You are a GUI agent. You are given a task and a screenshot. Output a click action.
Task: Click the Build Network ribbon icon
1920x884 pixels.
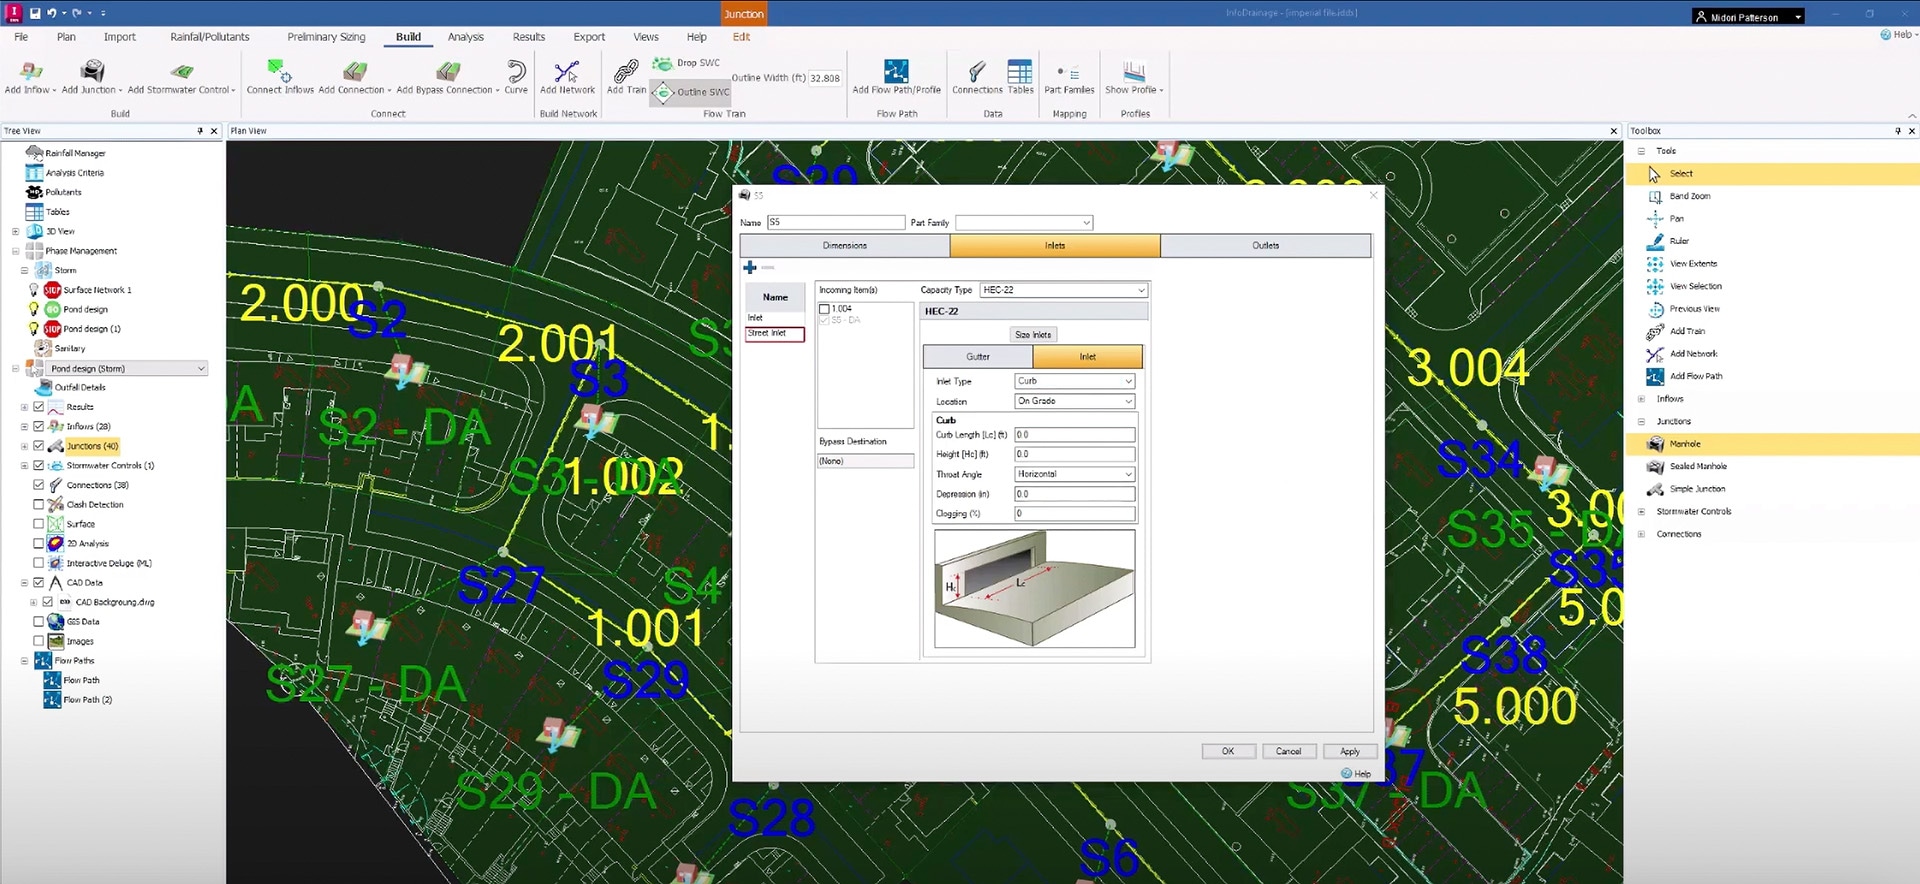(567, 72)
